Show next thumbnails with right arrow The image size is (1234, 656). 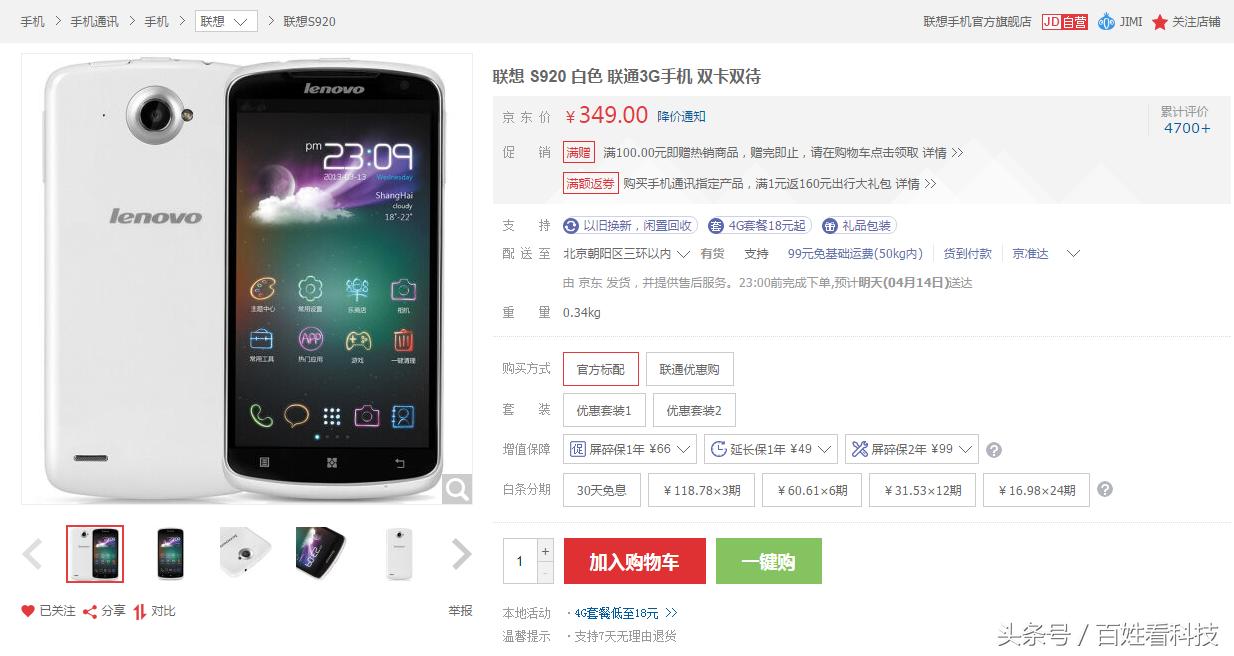click(461, 553)
